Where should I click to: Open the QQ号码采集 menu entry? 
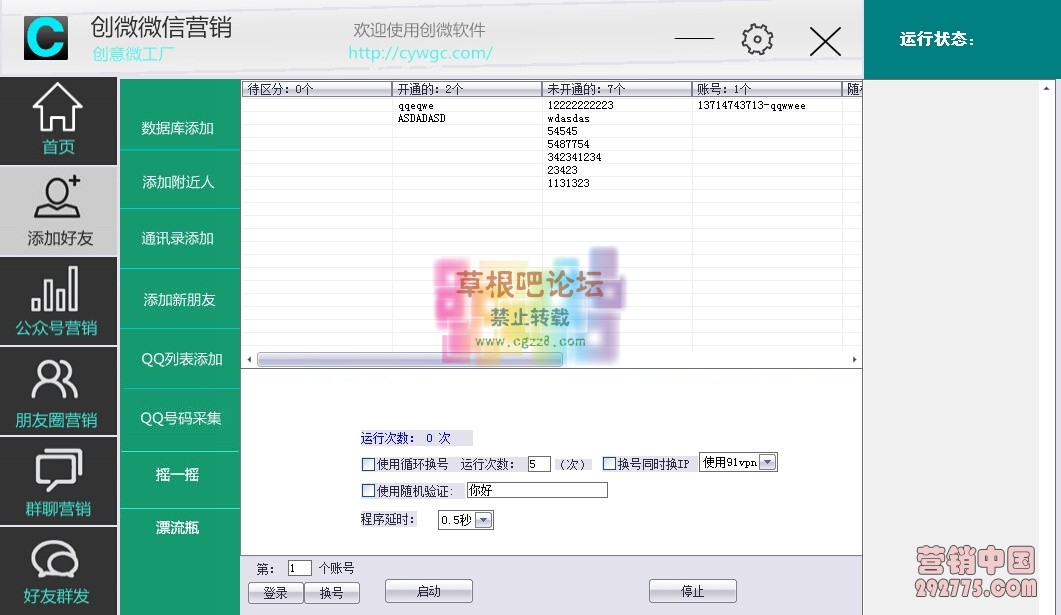(x=180, y=419)
